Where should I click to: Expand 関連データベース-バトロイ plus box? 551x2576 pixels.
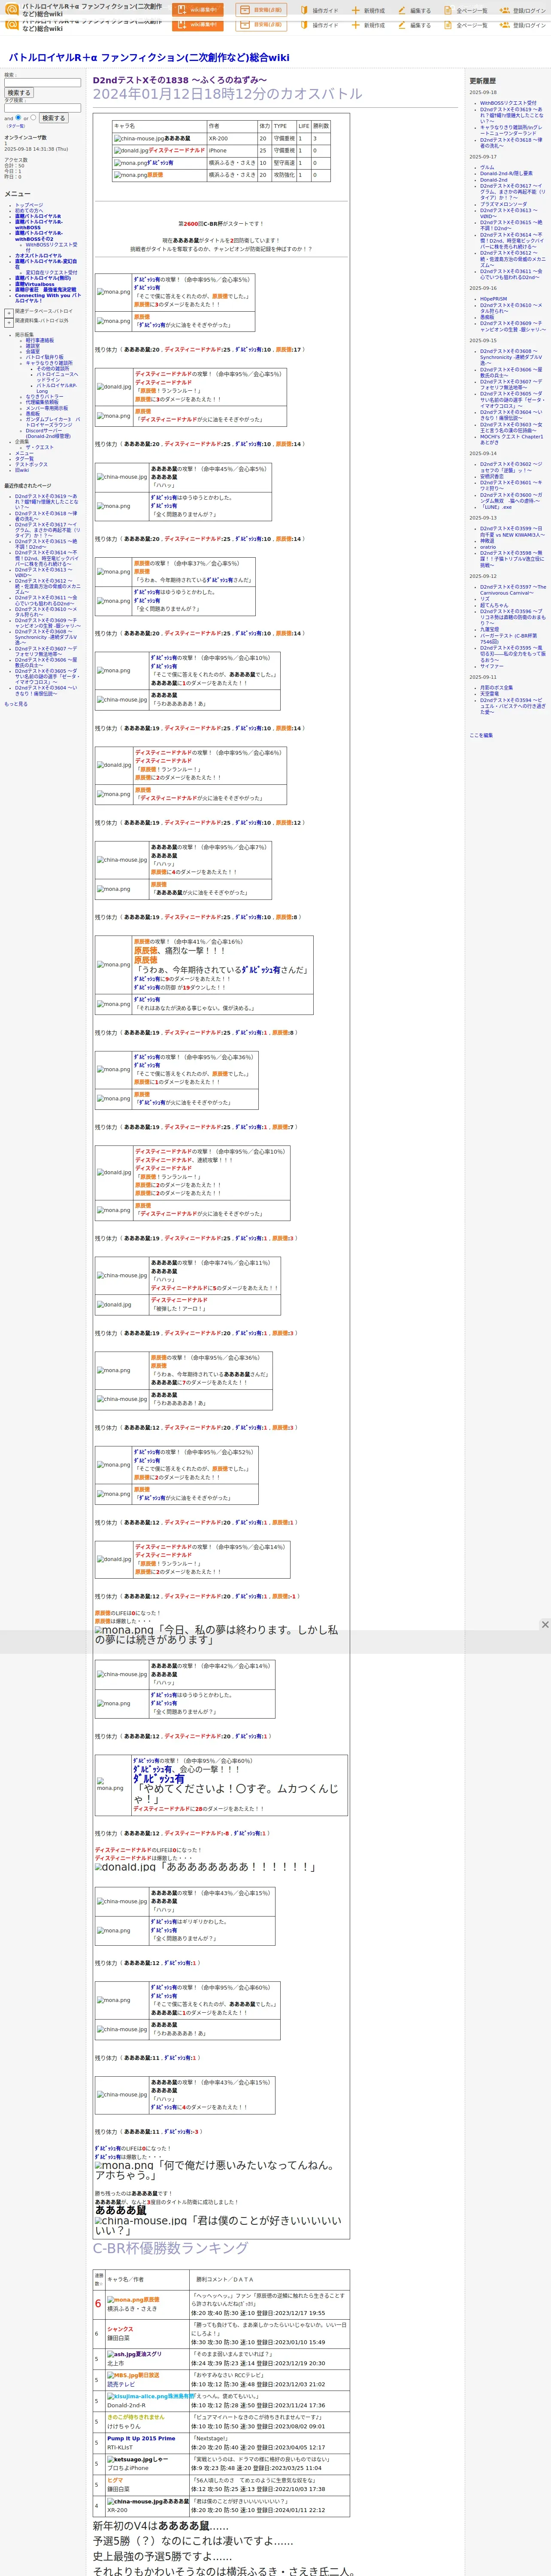9,312
